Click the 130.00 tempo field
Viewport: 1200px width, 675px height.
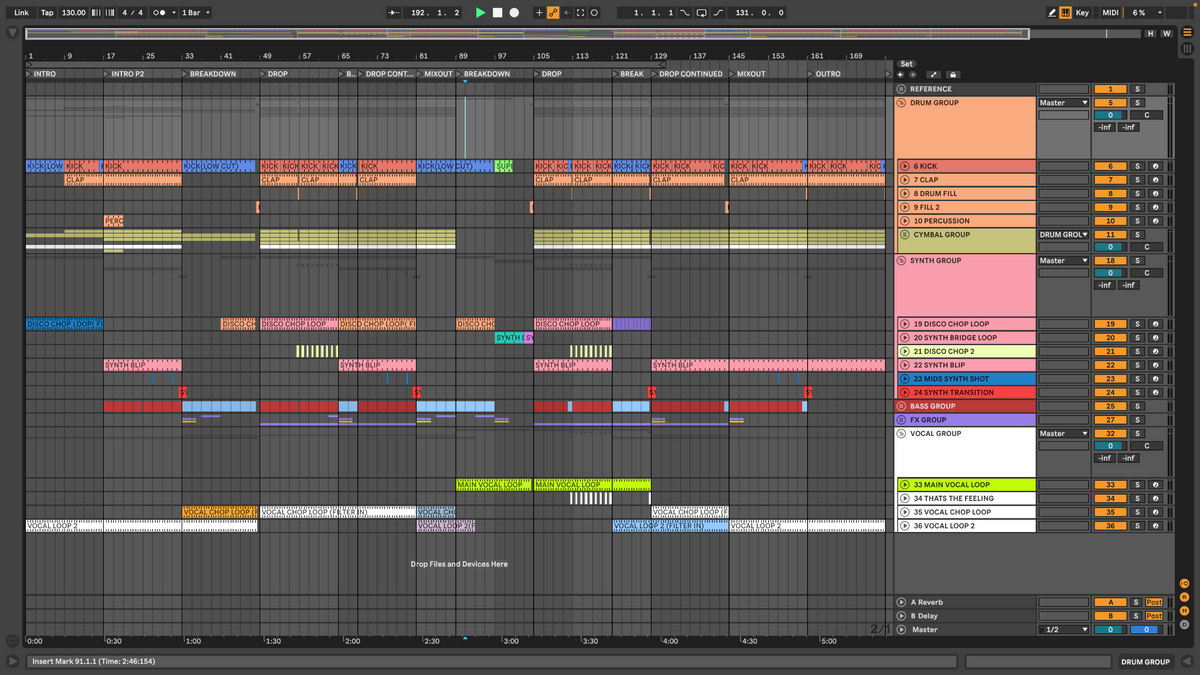(x=73, y=13)
